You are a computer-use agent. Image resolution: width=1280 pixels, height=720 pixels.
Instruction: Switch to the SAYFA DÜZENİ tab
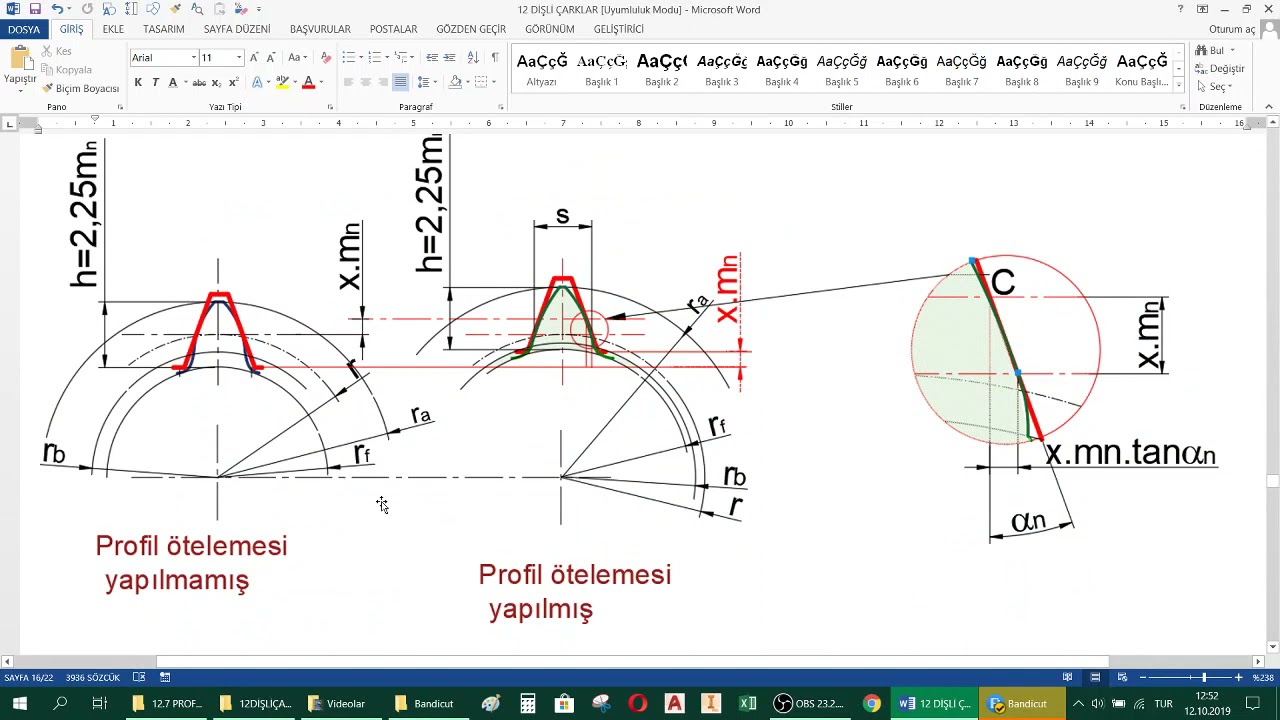coord(237,29)
